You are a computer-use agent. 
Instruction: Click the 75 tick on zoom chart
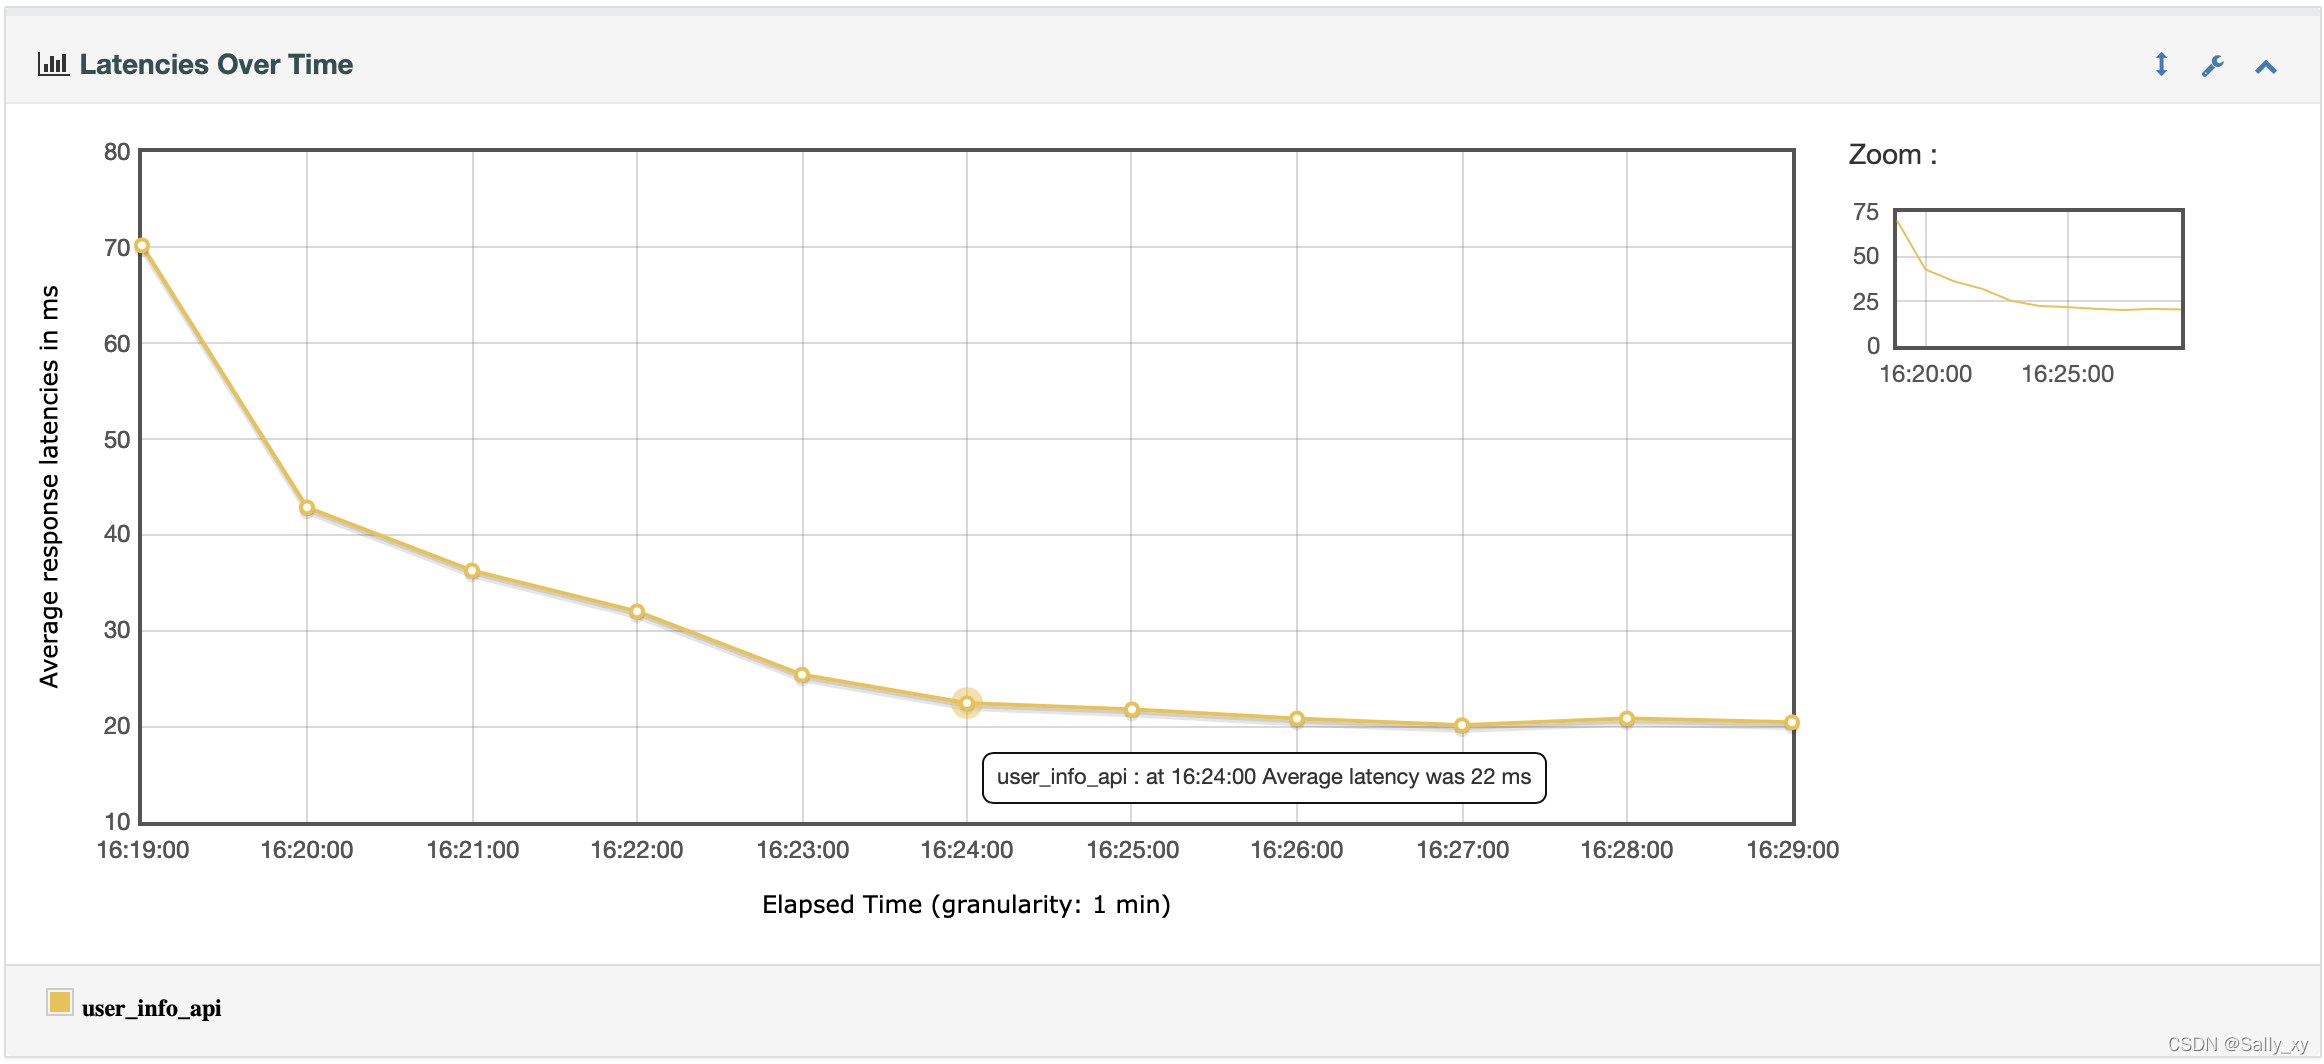click(x=1866, y=212)
